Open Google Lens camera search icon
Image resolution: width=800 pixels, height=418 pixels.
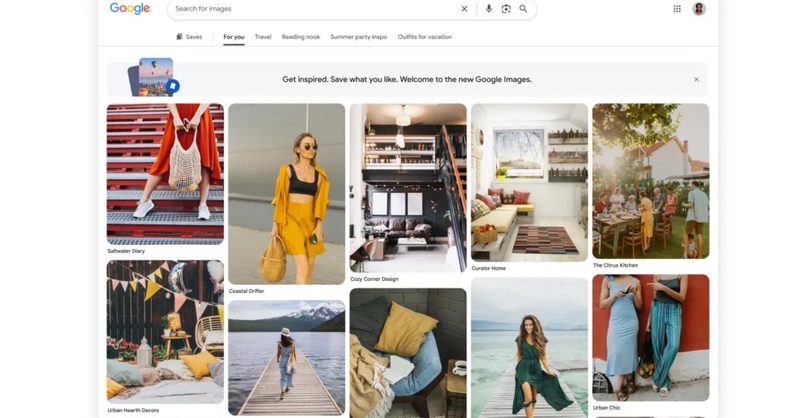click(506, 9)
